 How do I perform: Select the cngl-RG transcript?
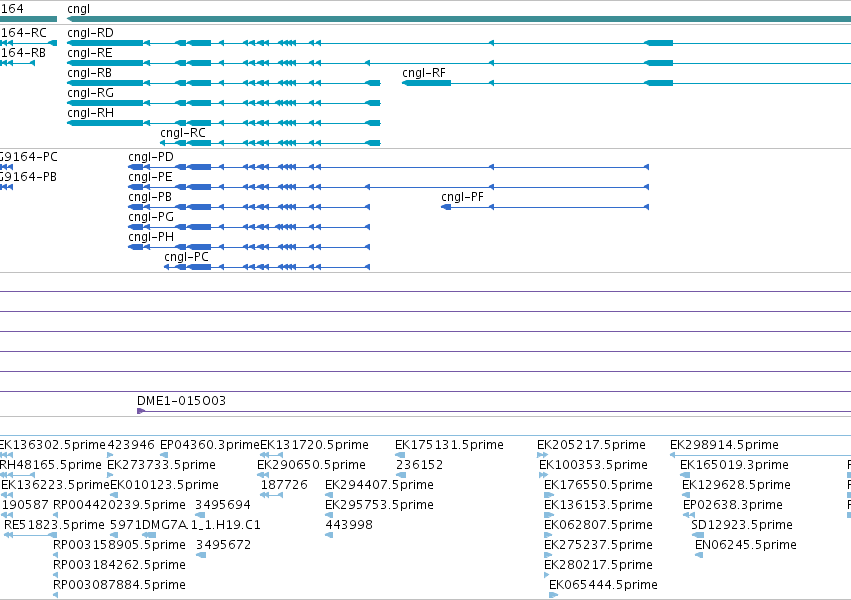(x=91, y=93)
